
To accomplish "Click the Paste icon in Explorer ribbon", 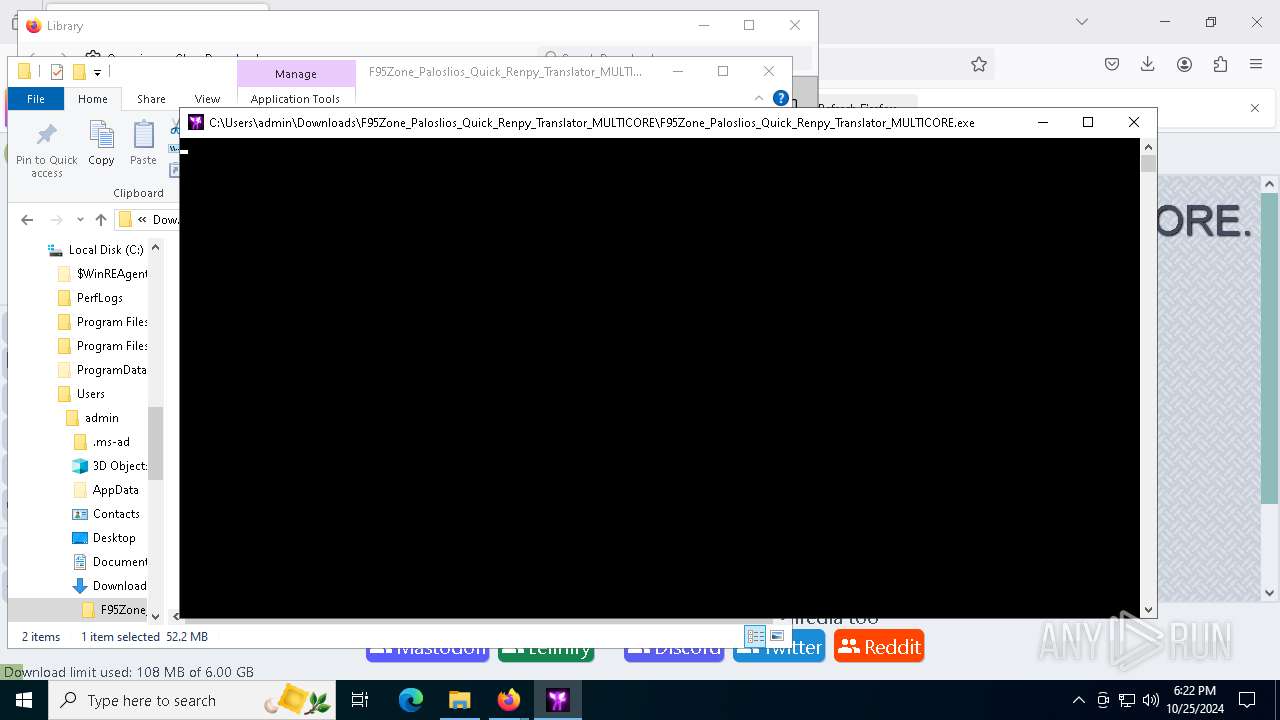I will pos(143,143).
